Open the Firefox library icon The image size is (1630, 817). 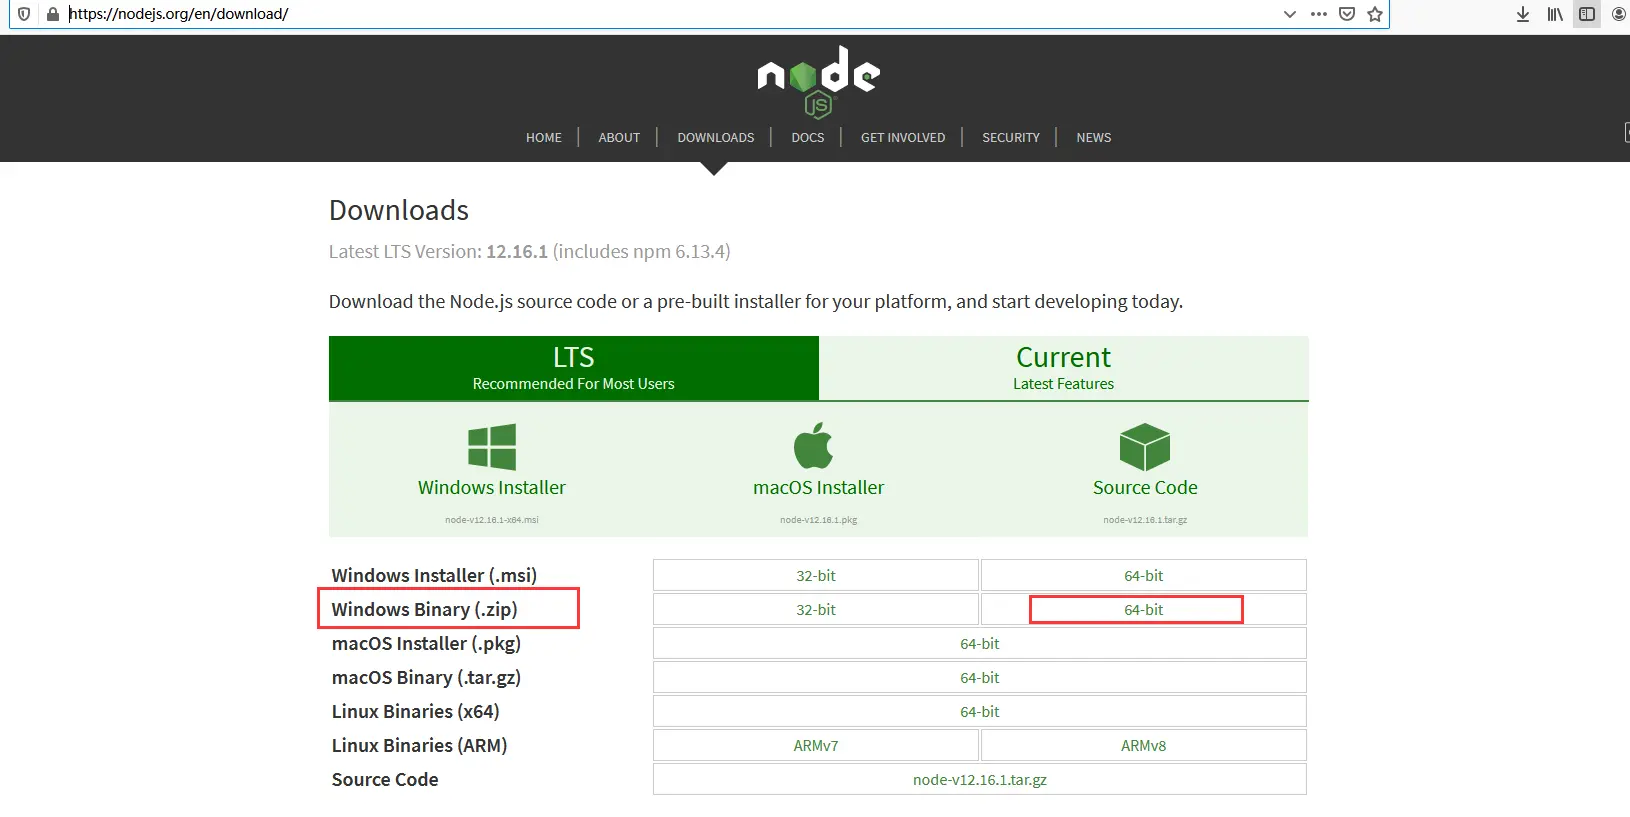pyautogui.click(x=1555, y=14)
